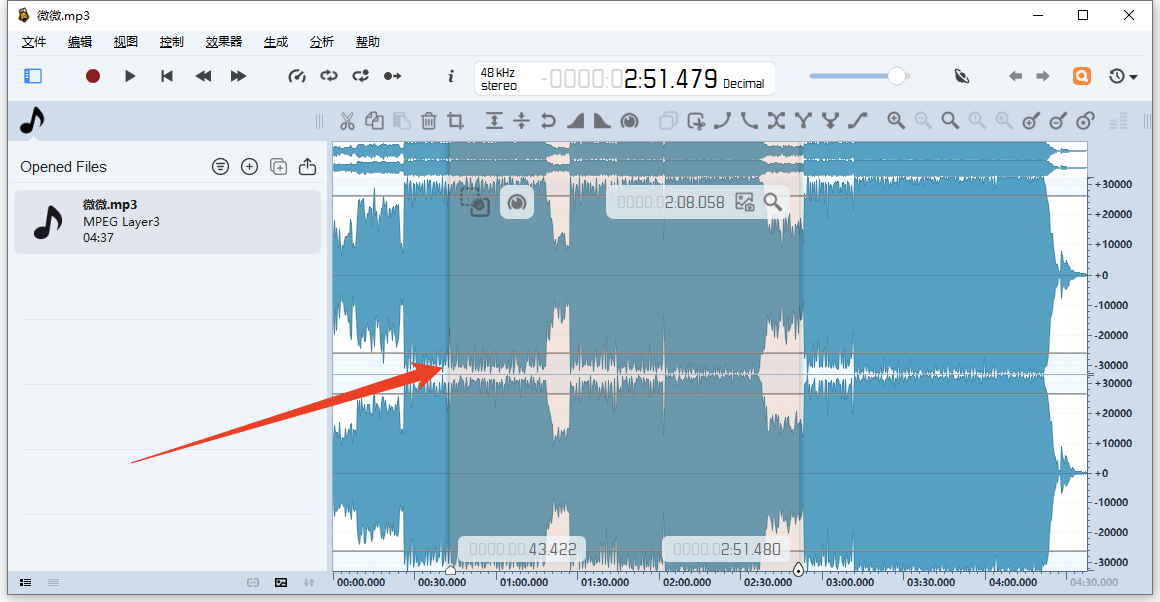Select the Crop tool in the toolbar
Screen dimensions: 1160x602
click(x=456, y=121)
